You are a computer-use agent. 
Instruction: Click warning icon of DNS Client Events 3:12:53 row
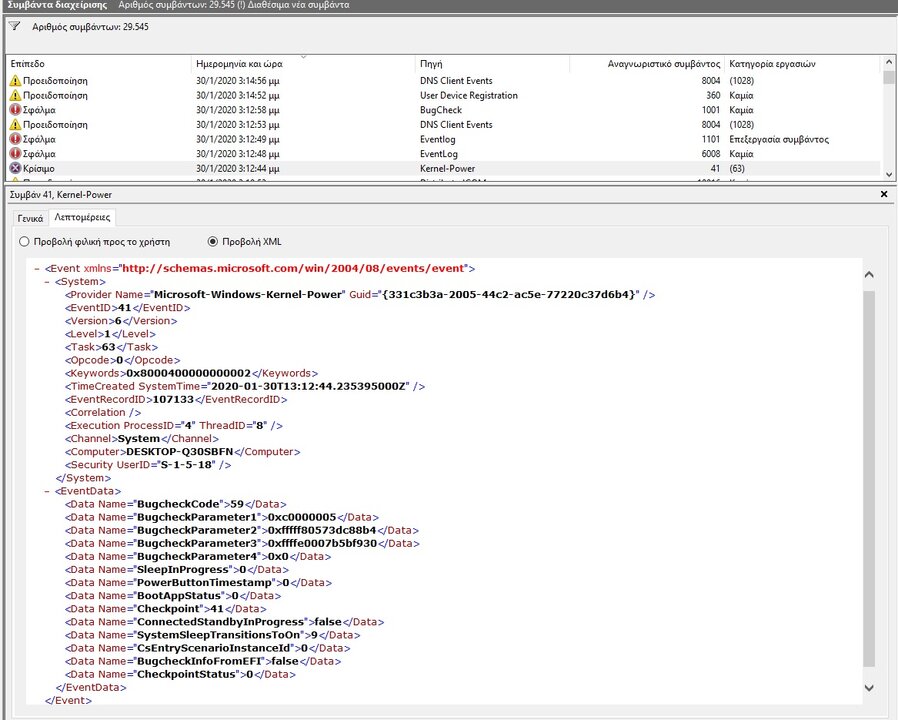point(15,125)
